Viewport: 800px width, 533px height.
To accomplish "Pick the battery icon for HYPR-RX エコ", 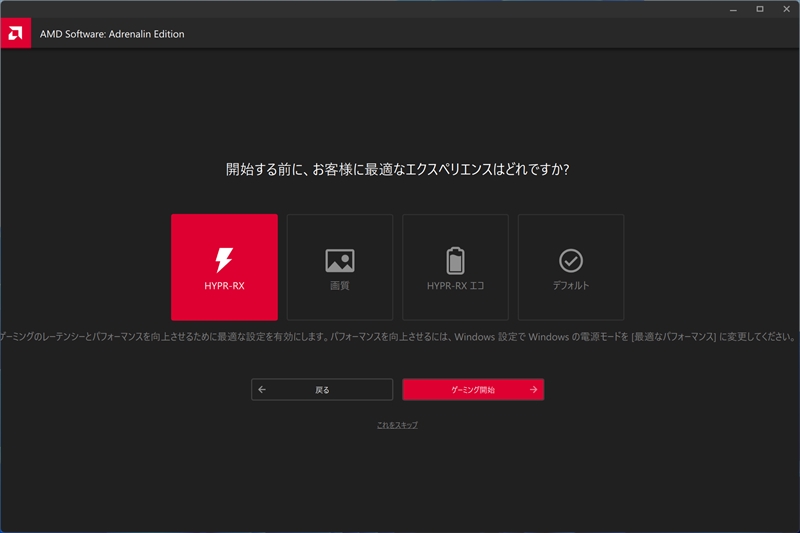I will tap(455, 261).
